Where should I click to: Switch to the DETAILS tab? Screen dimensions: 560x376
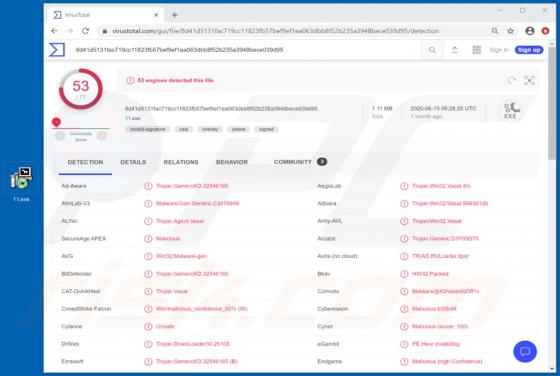[x=133, y=162]
